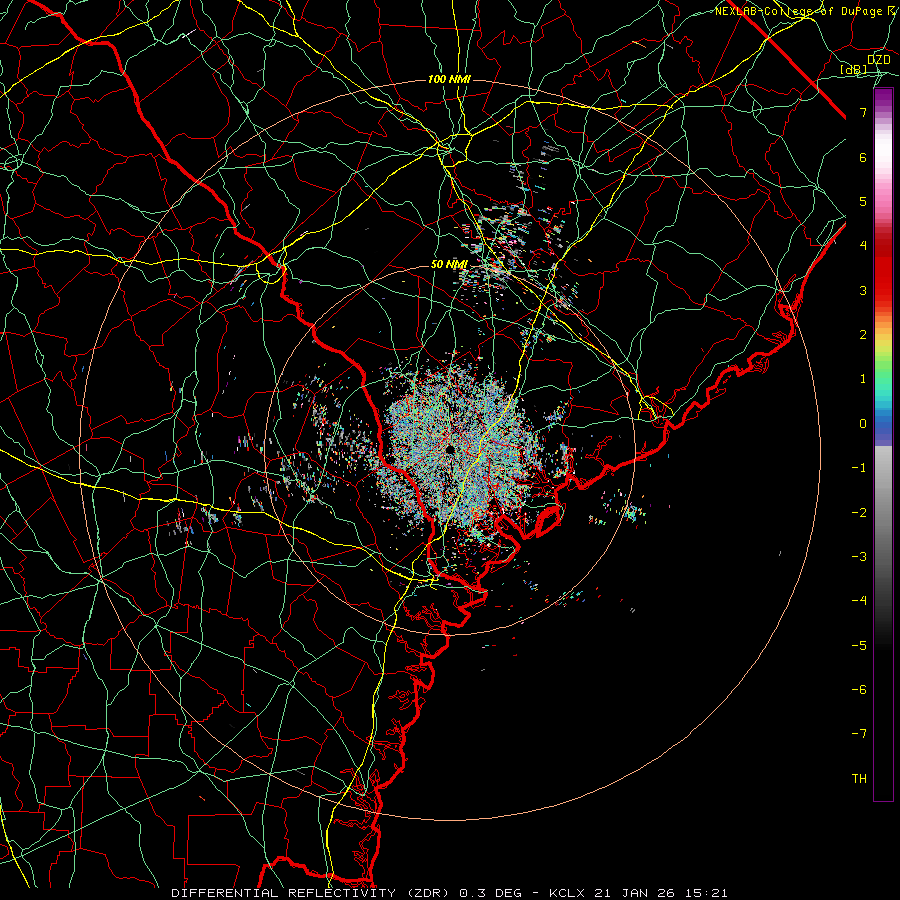Click the "0.3 DEG" elevation angle text

point(490,893)
